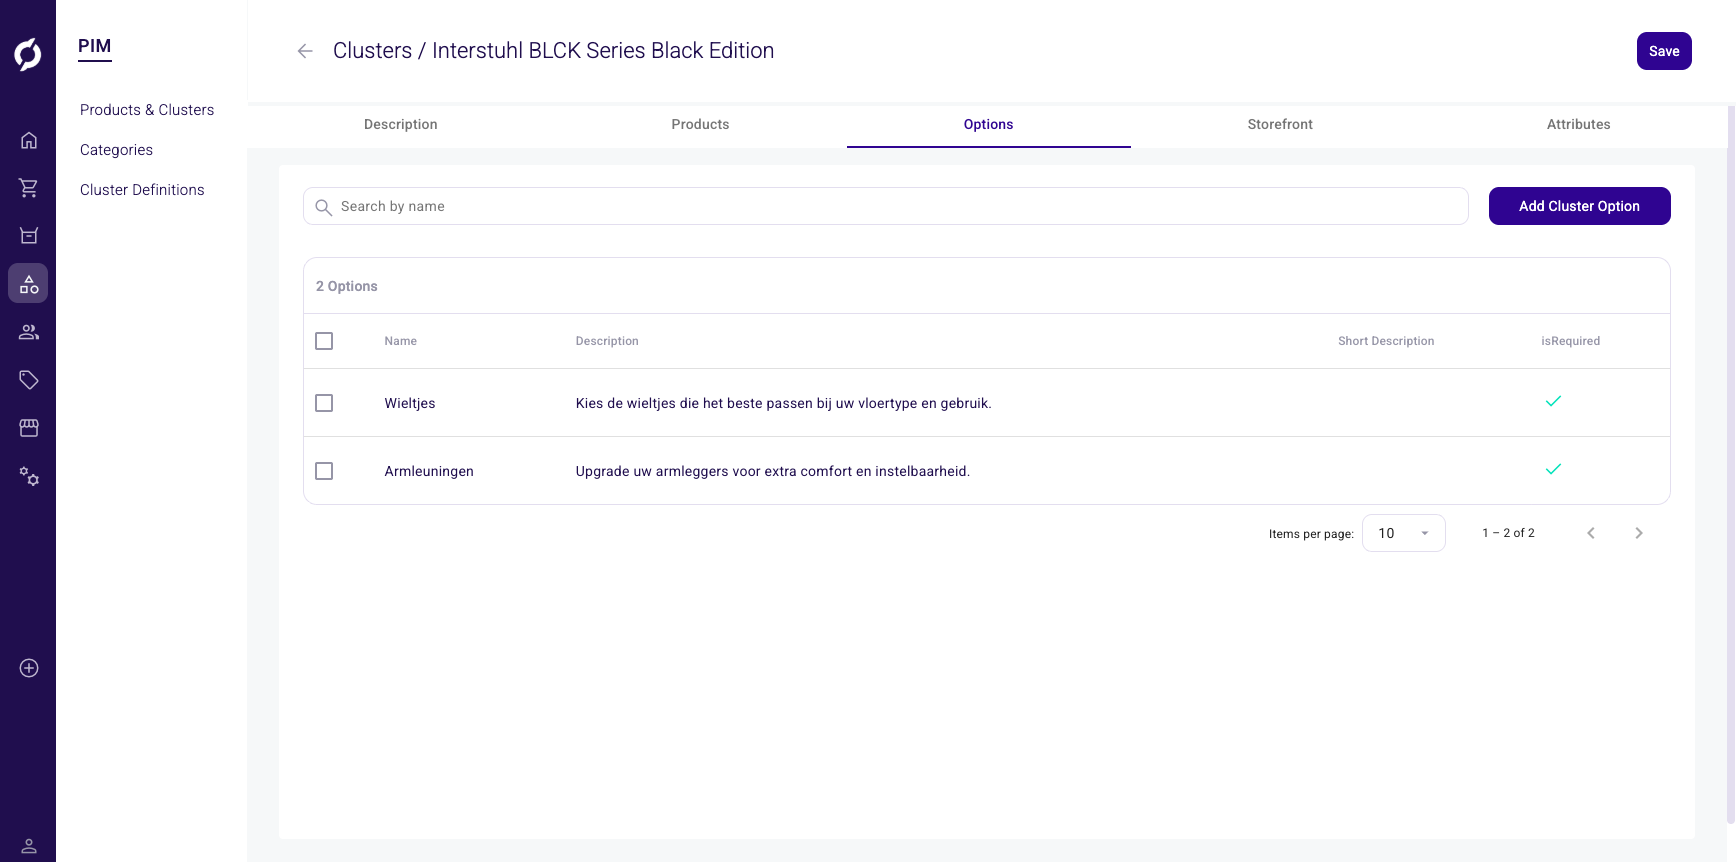Image resolution: width=1736 pixels, height=862 pixels.
Task: Select the Options tab
Action: [988, 125]
